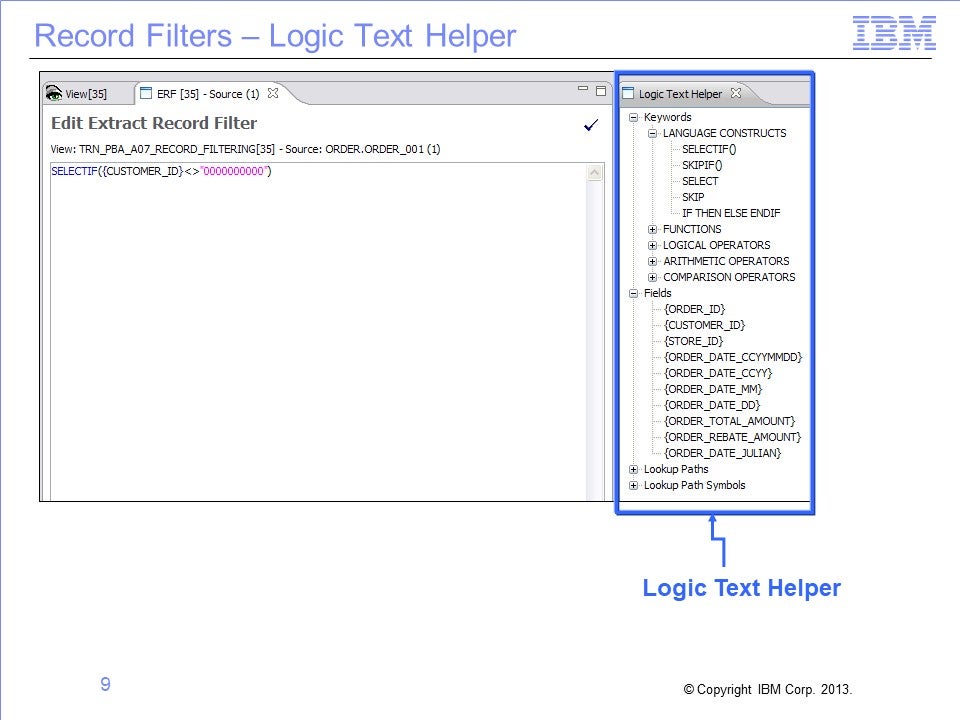Click the SELECTIF word in the editor
The image size is (960, 720).
point(74,171)
